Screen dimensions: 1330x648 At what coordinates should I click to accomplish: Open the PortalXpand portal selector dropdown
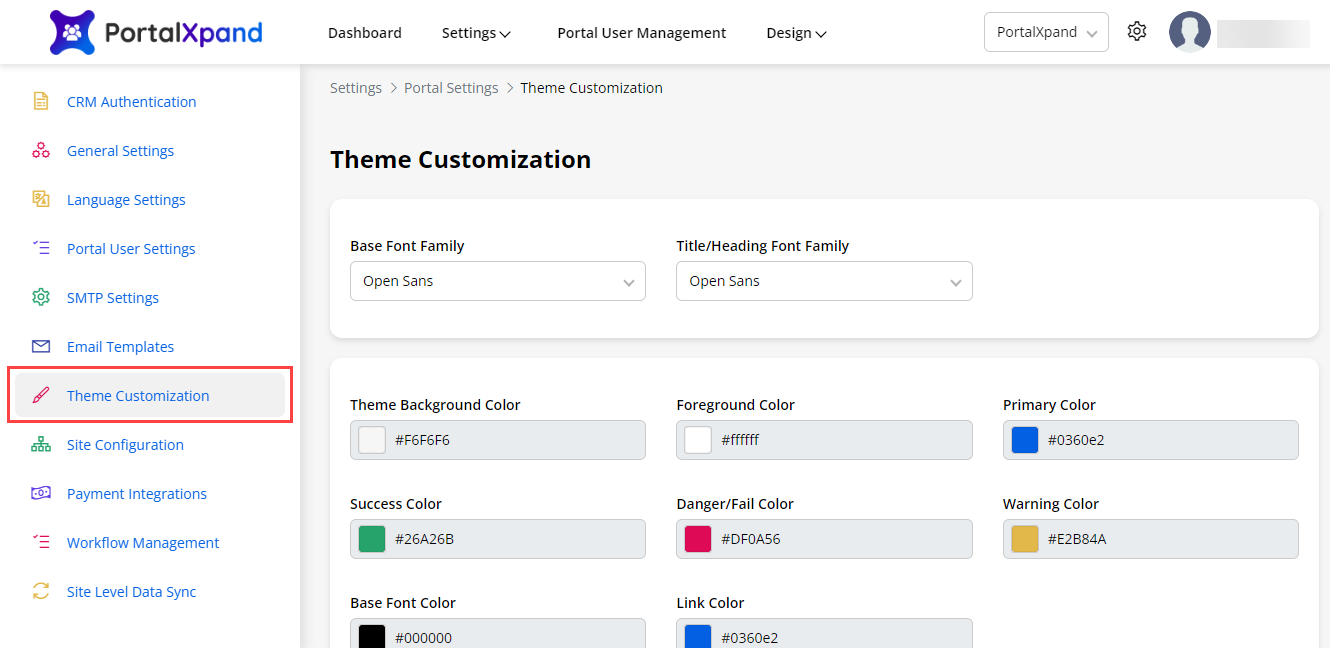(x=1045, y=32)
